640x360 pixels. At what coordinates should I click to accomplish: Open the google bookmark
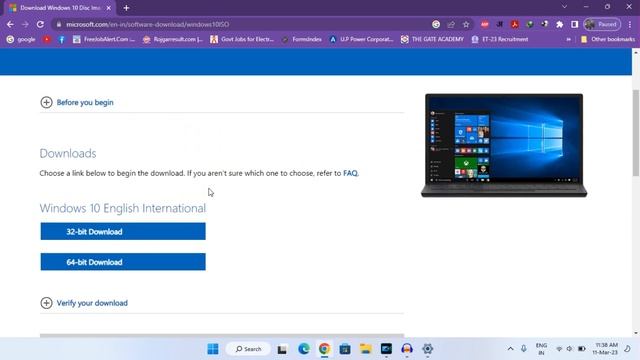point(21,39)
